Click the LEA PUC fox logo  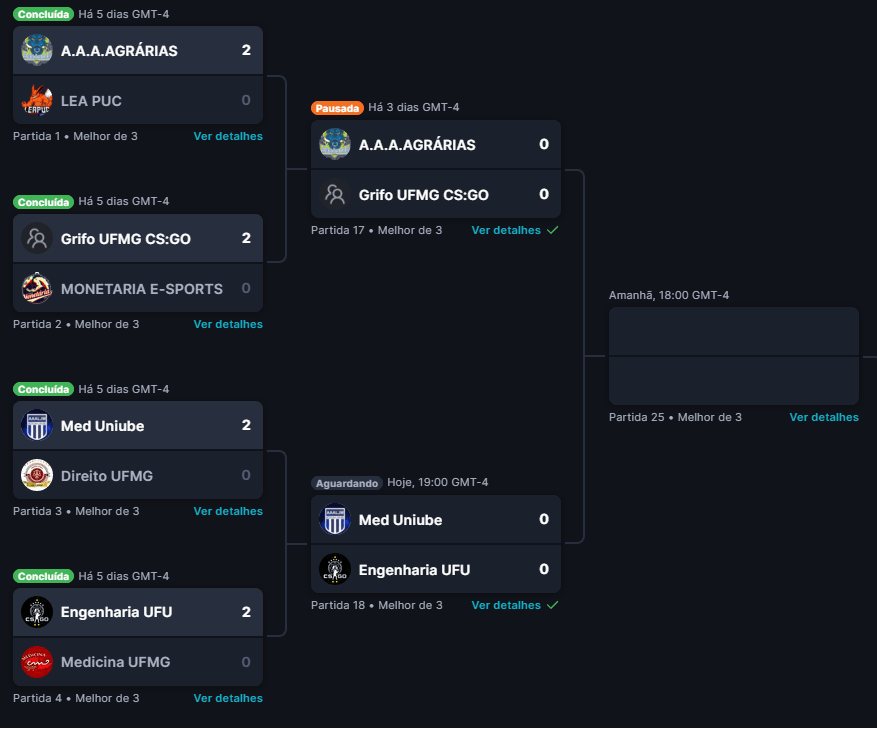37,100
